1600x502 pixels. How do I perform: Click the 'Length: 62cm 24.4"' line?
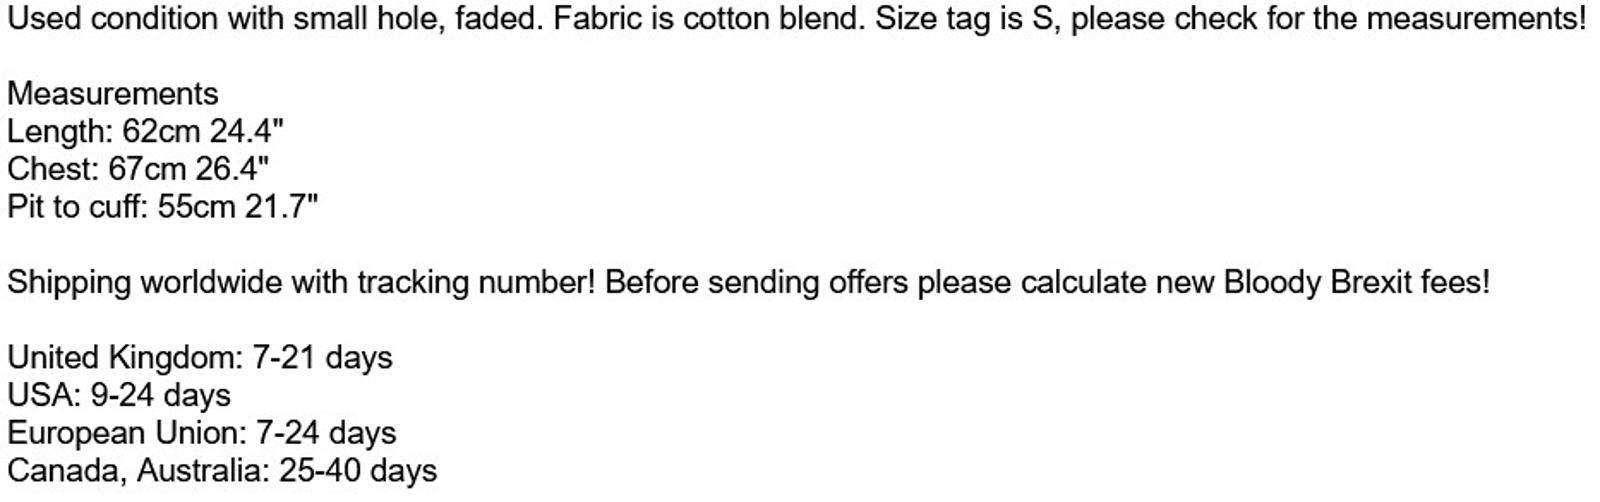point(145,132)
